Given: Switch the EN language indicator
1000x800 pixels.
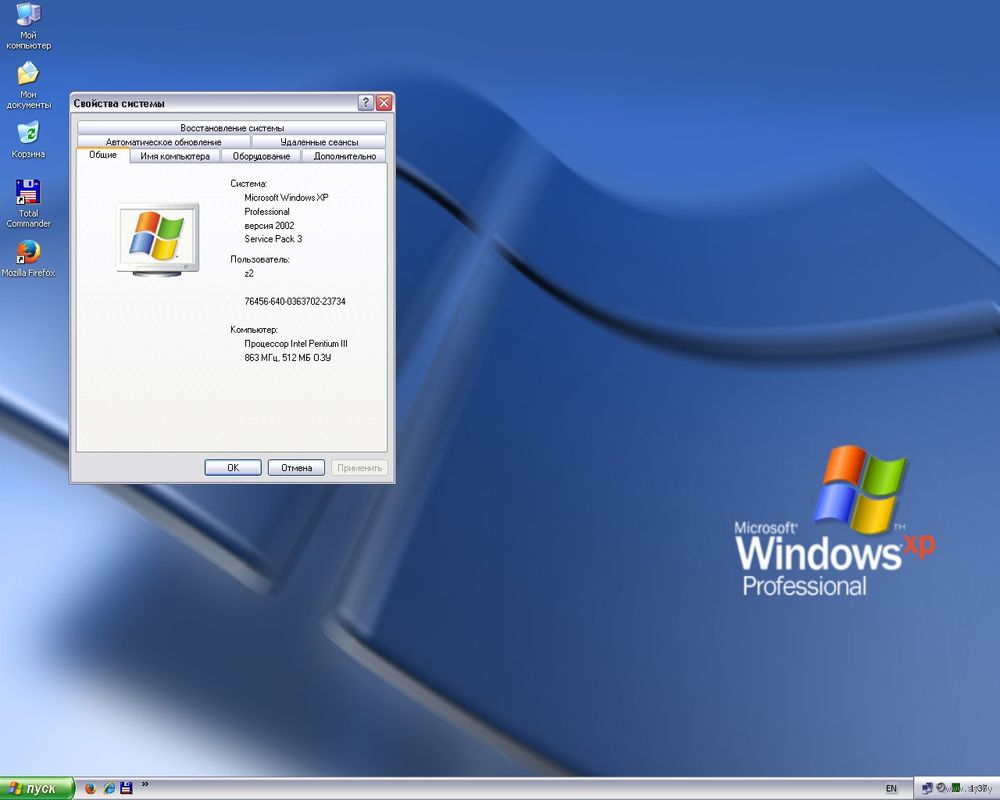Looking at the screenshot, I should coord(891,789).
